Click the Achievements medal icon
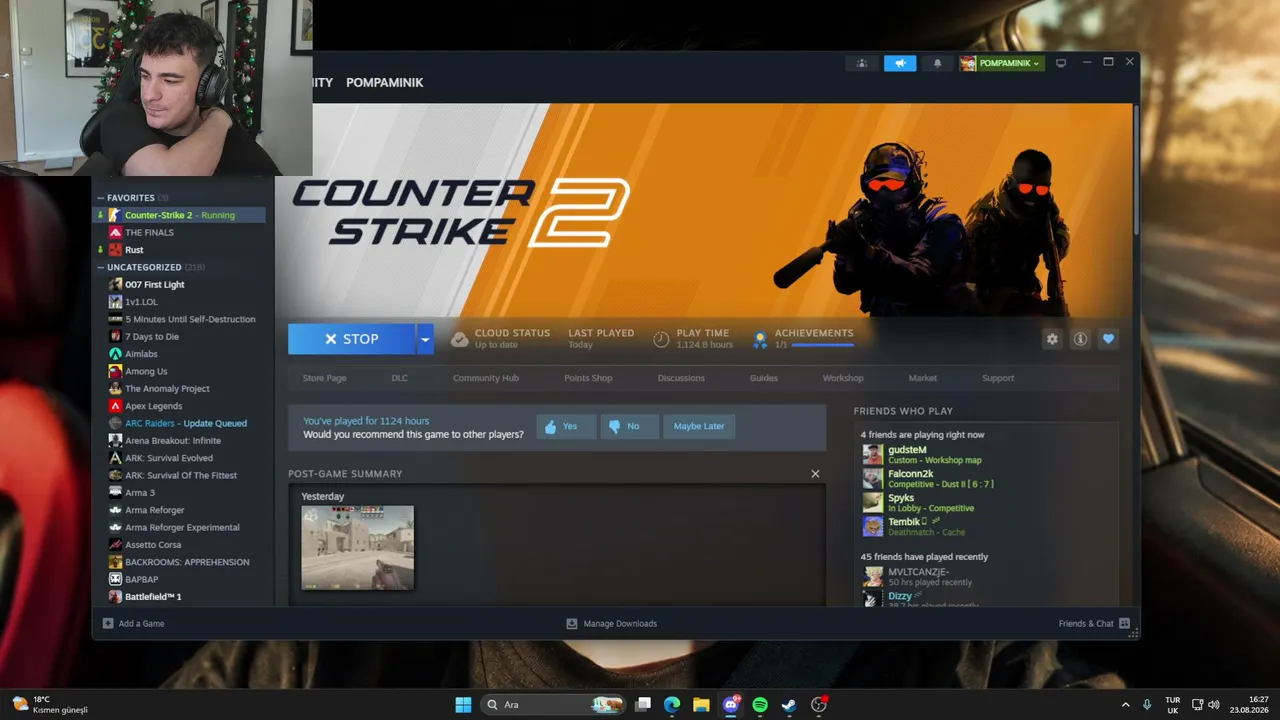1280x720 pixels. [x=760, y=339]
